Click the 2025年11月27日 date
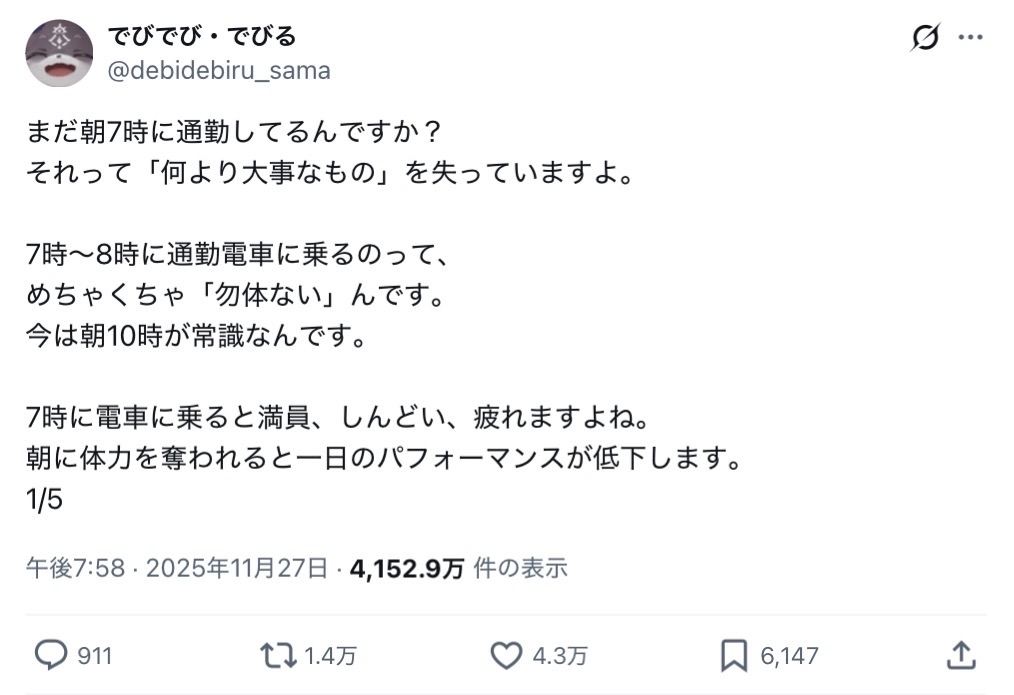Viewport: 1014px width, 695px height. click(x=237, y=569)
